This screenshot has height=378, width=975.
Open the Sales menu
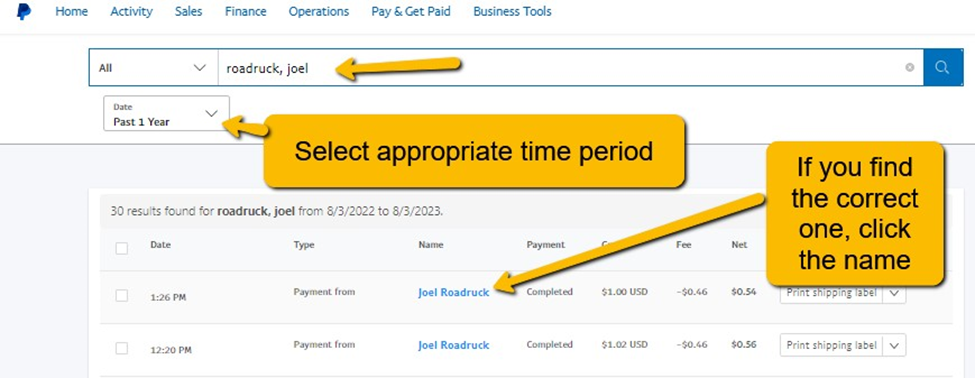[188, 12]
